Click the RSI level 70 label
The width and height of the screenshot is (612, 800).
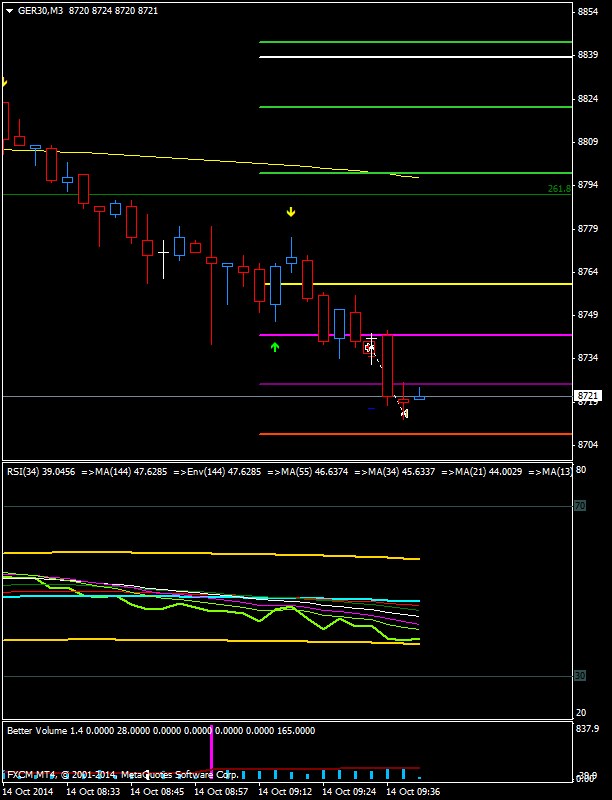point(579,507)
